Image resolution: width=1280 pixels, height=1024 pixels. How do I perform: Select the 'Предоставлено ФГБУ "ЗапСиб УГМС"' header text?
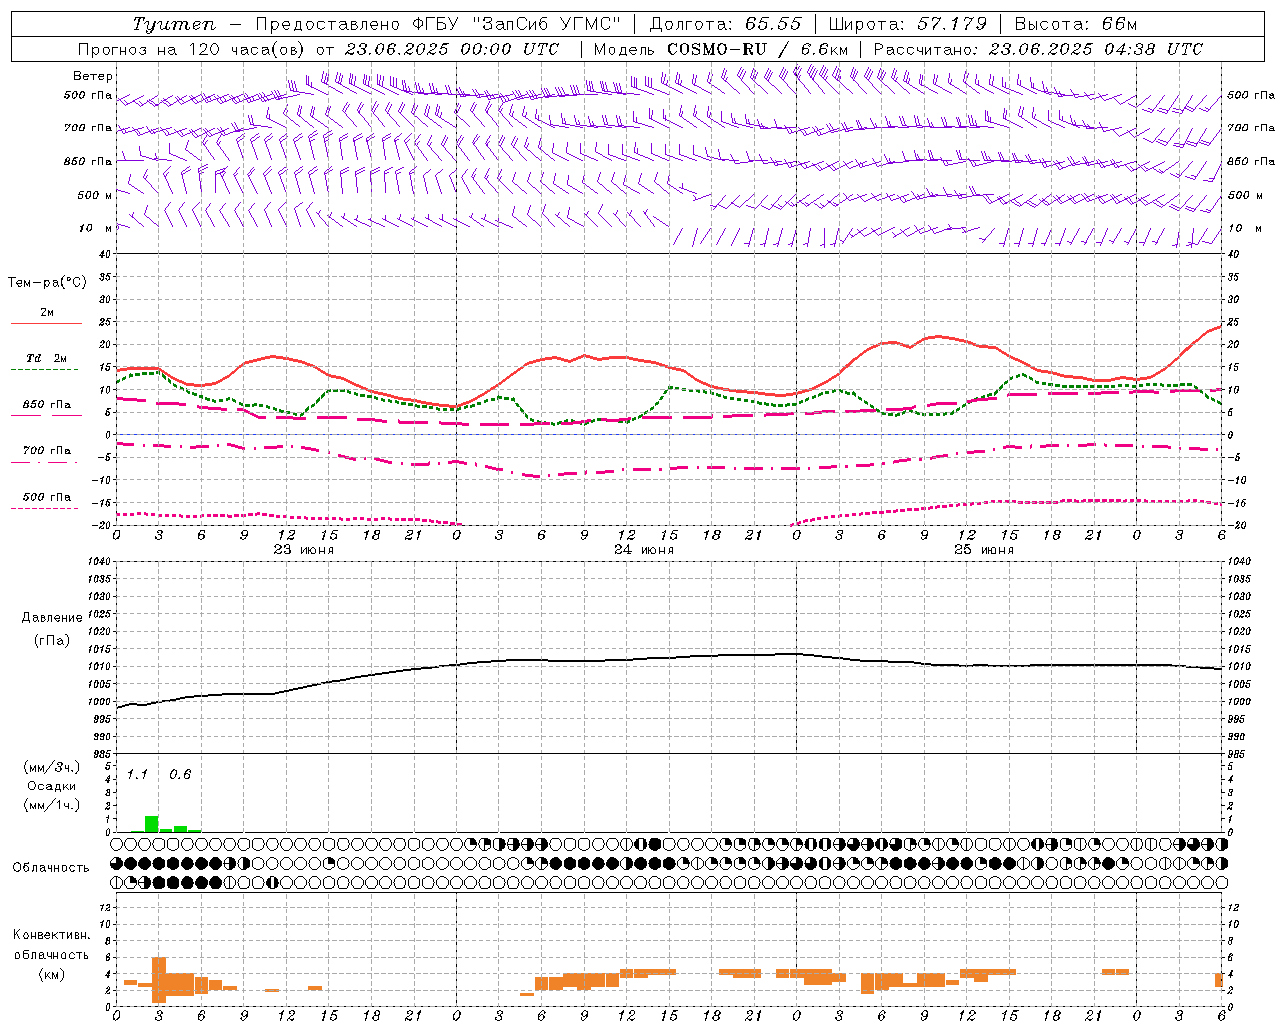pos(438,24)
